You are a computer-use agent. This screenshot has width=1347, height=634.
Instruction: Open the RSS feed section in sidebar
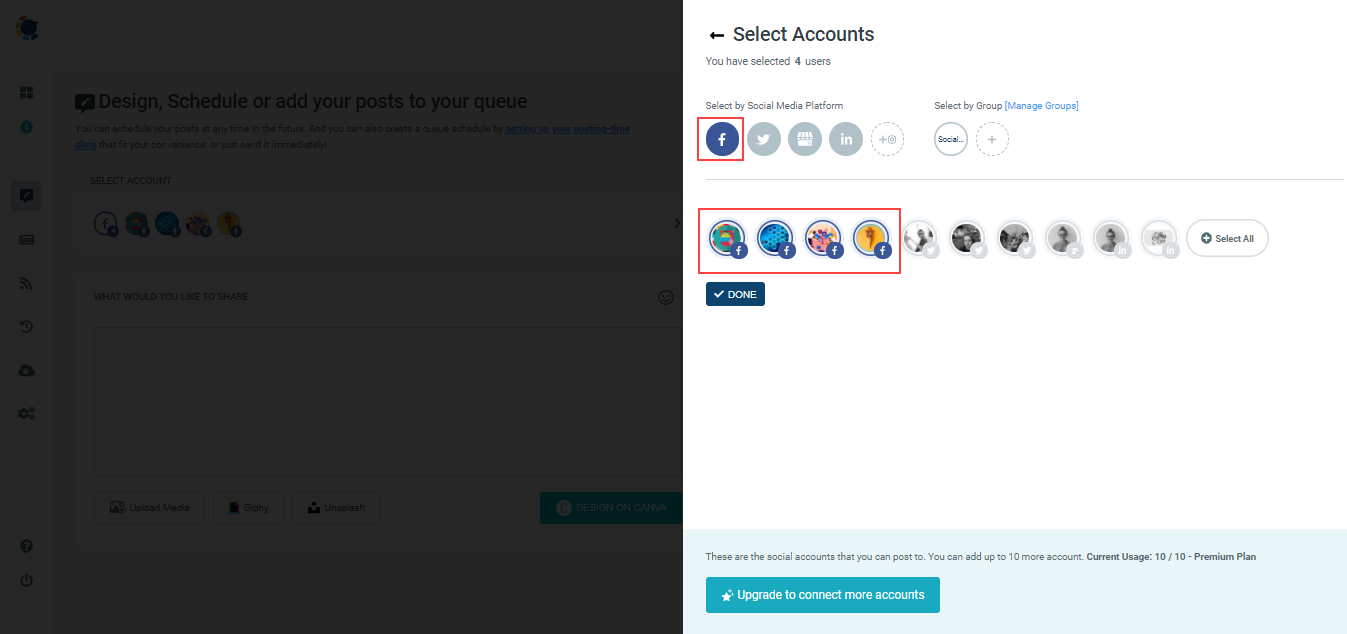tap(26, 283)
